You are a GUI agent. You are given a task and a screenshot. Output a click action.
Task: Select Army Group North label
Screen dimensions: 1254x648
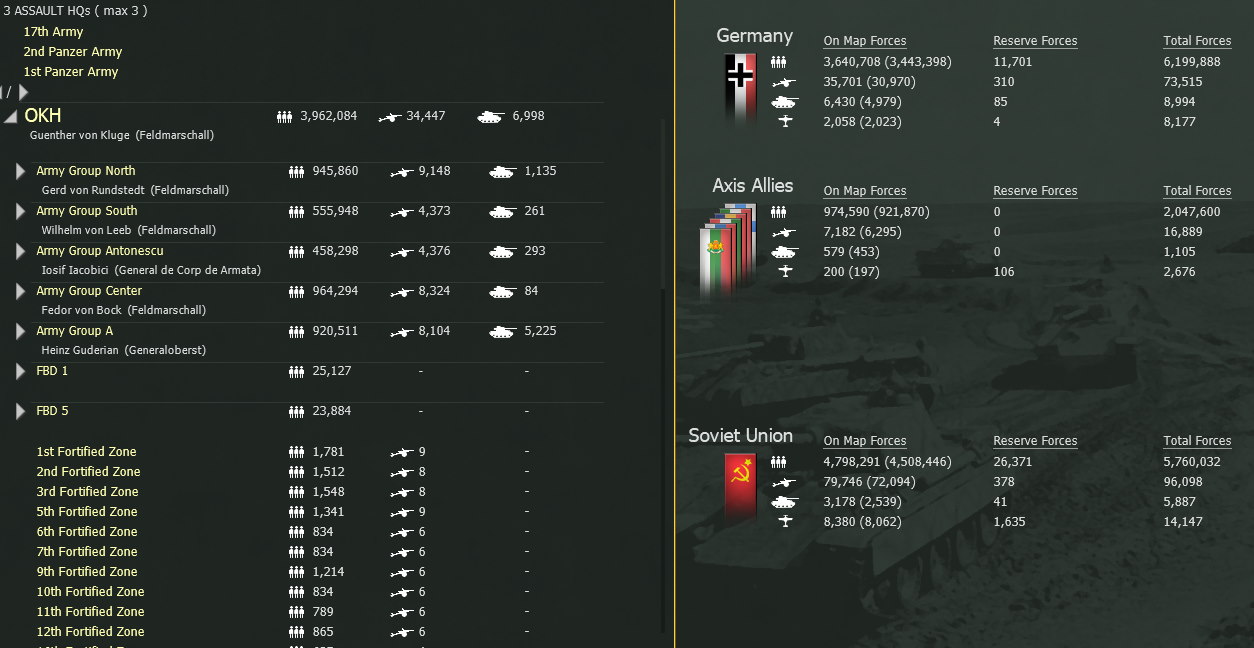(x=86, y=171)
